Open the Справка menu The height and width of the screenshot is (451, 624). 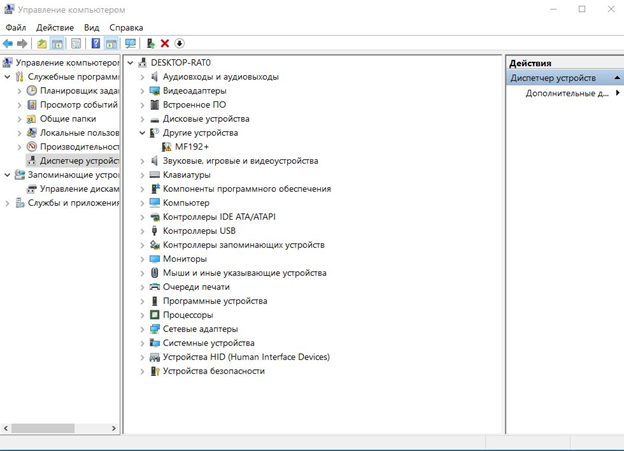[126, 27]
